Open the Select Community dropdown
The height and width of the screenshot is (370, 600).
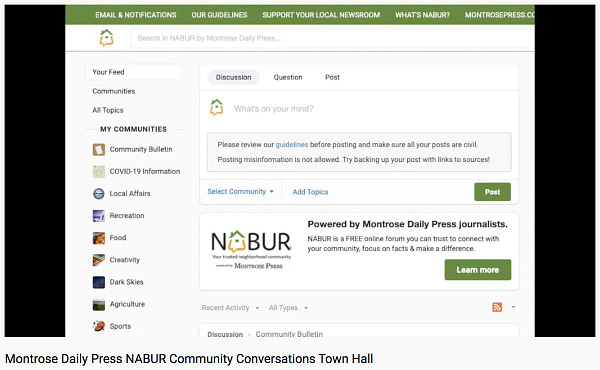point(240,191)
